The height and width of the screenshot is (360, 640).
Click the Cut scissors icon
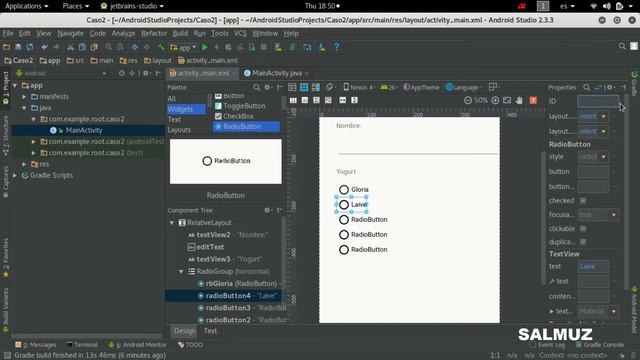click(x=70, y=47)
